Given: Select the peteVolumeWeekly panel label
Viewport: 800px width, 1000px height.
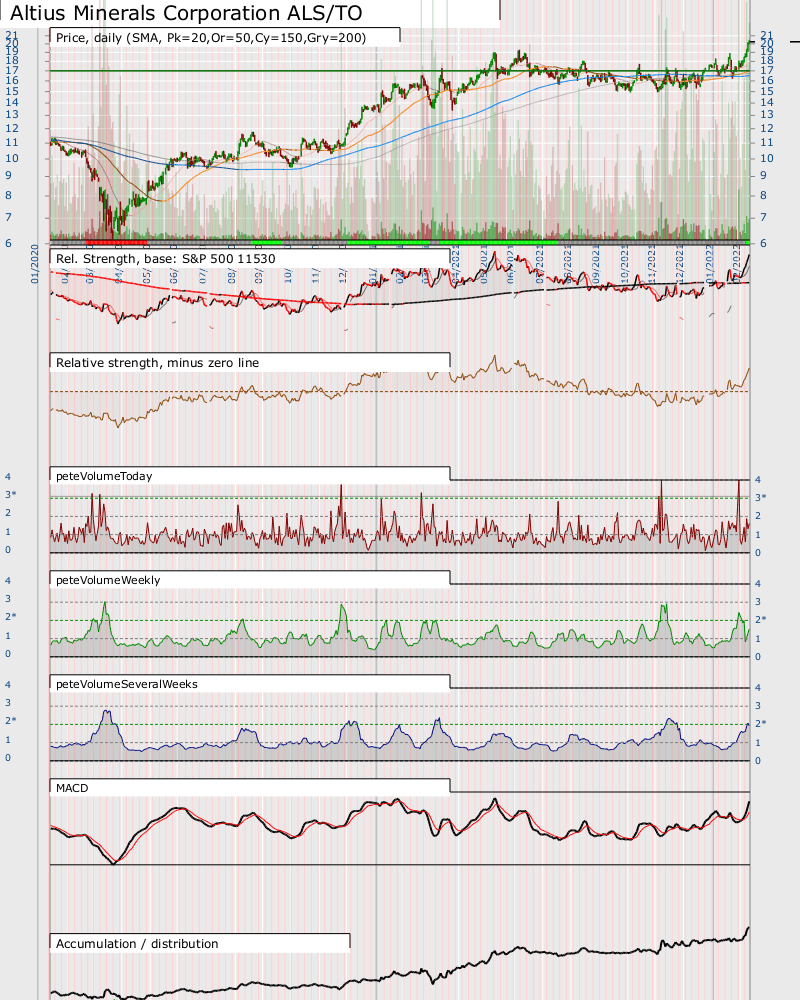Looking at the screenshot, I should click(108, 580).
